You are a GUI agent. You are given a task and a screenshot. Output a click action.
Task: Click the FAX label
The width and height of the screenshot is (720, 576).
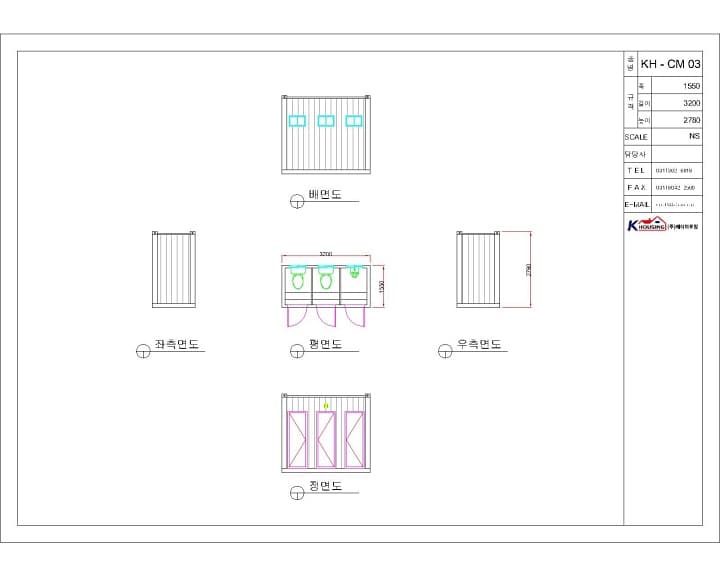tap(636, 187)
